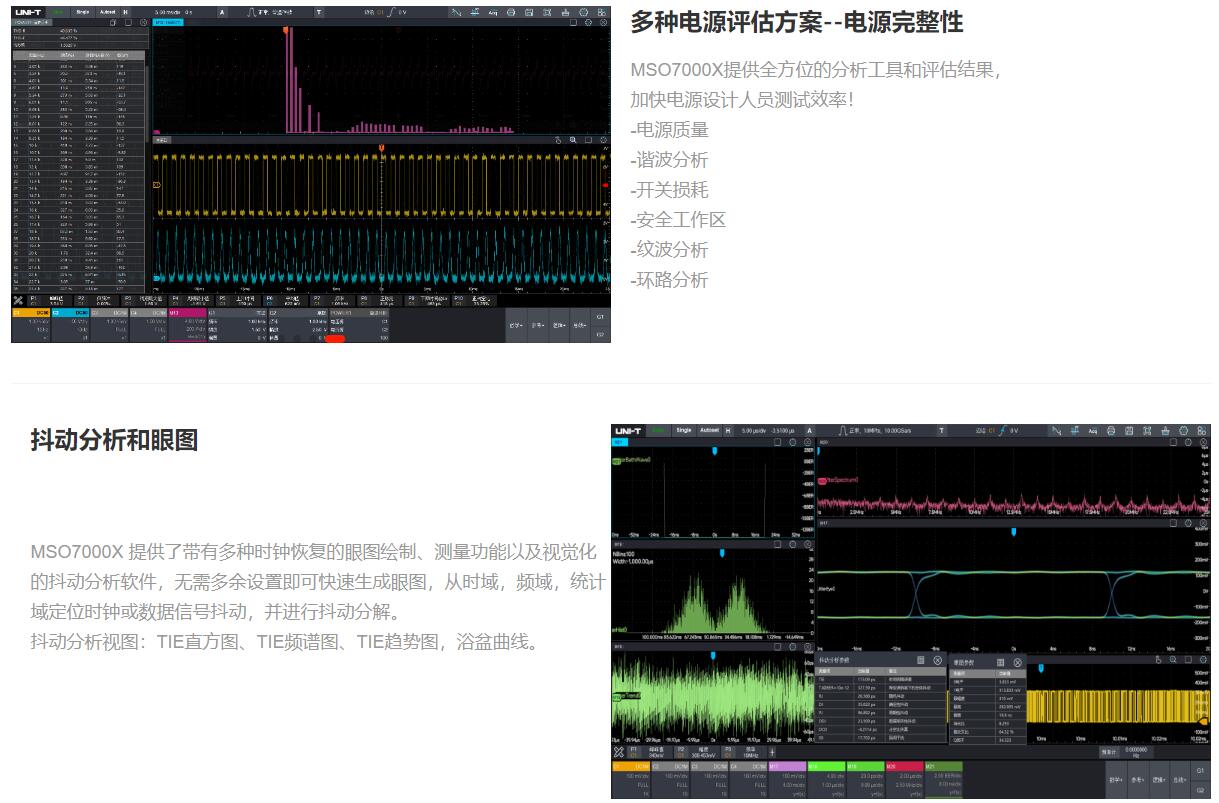Open 数学 dropdown in jitter-analysis scope
The width and height of the screenshot is (1219, 803).
click(1115, 779)
